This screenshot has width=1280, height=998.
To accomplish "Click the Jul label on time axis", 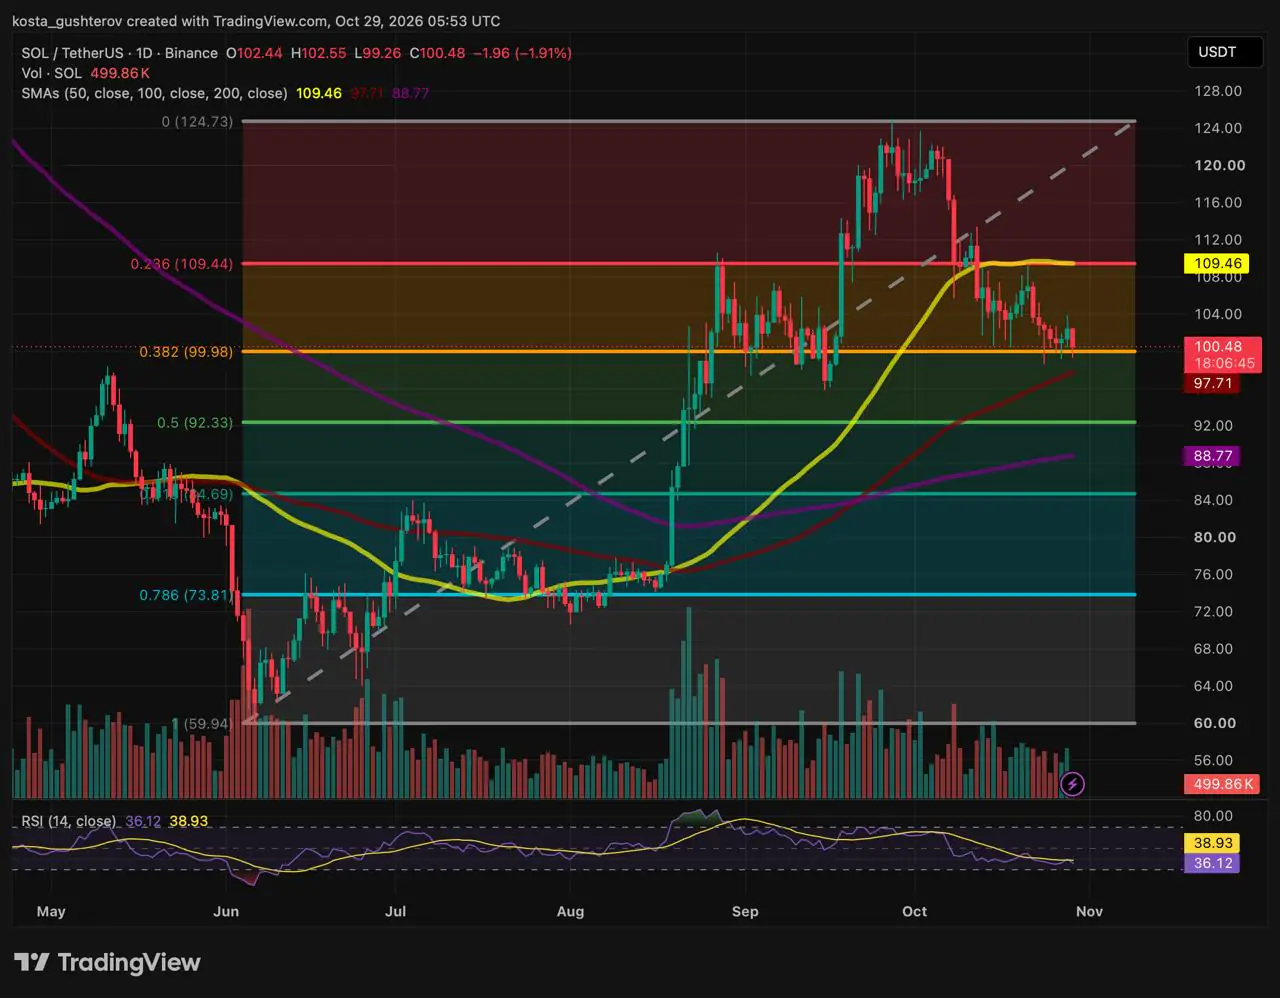I will (395, 911).
